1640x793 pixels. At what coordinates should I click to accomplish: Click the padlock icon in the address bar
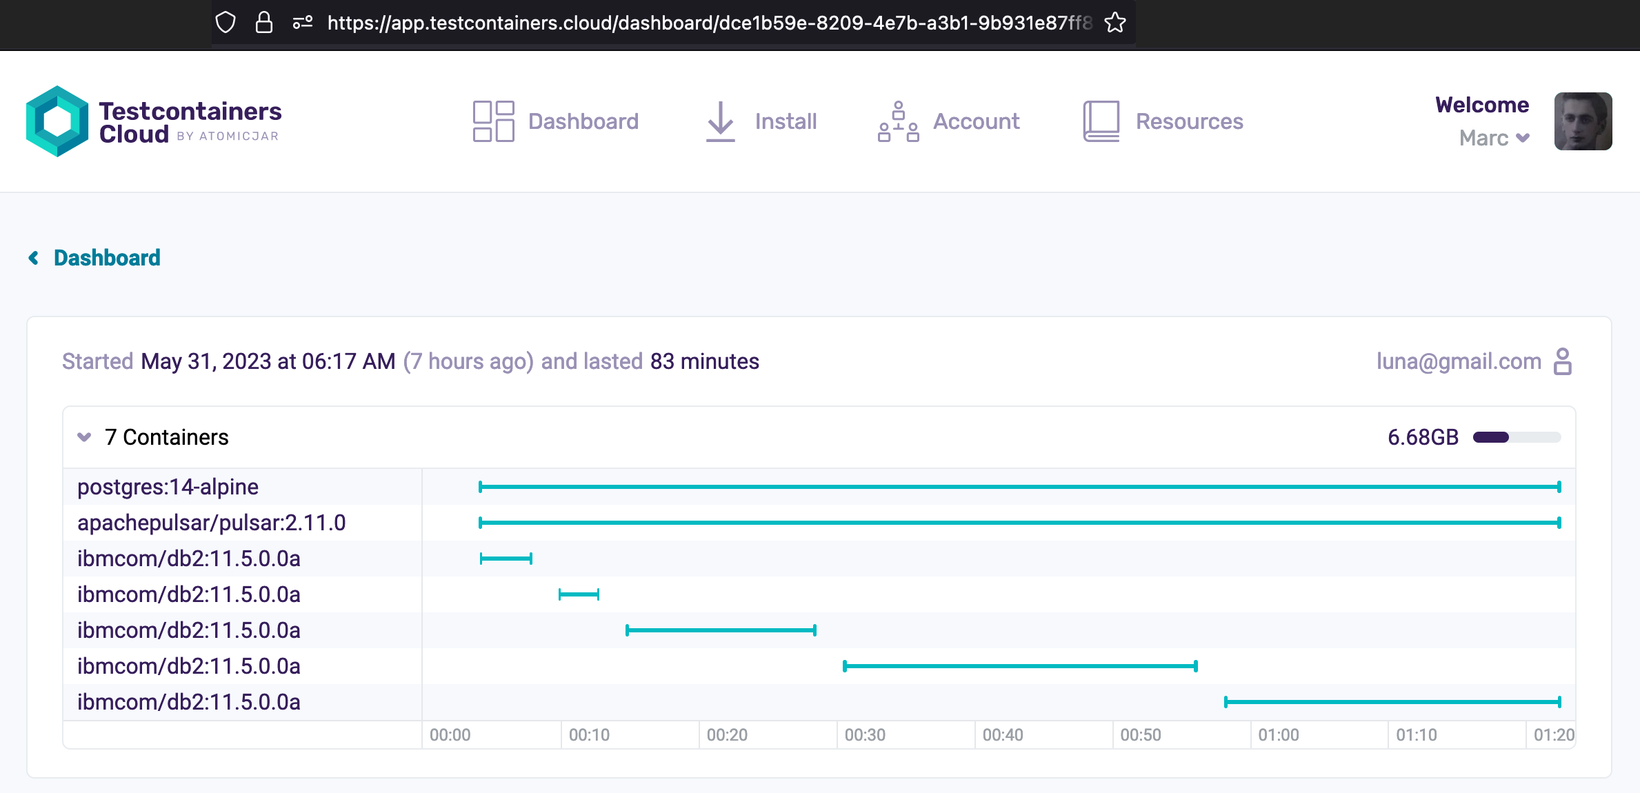click(264, 22)
